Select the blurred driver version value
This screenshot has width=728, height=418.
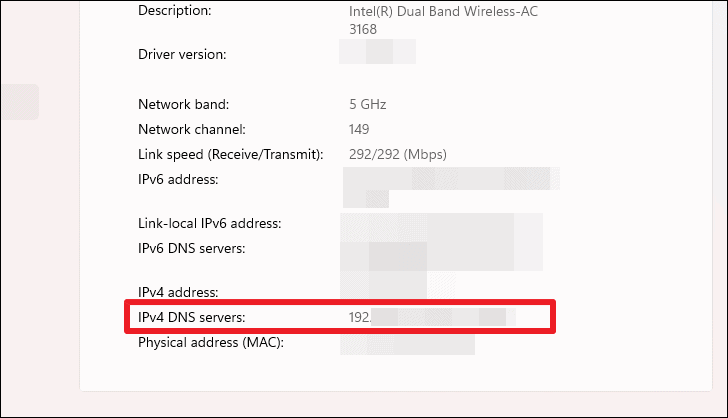pos(377,52)
